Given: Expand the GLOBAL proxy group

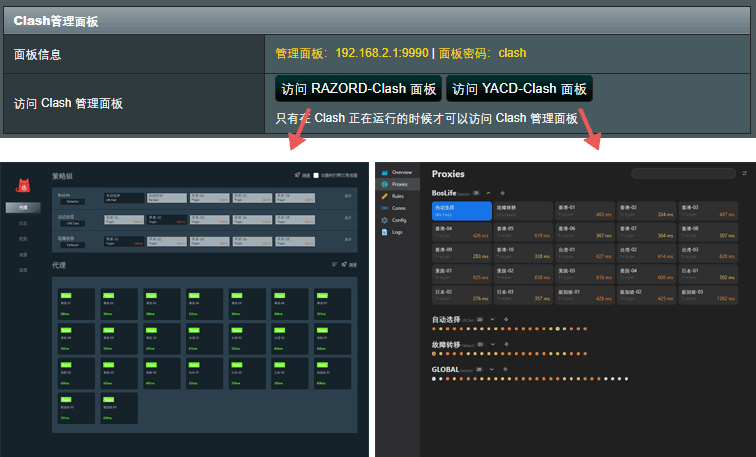Looking at the screenshot, I should (492, 369).
